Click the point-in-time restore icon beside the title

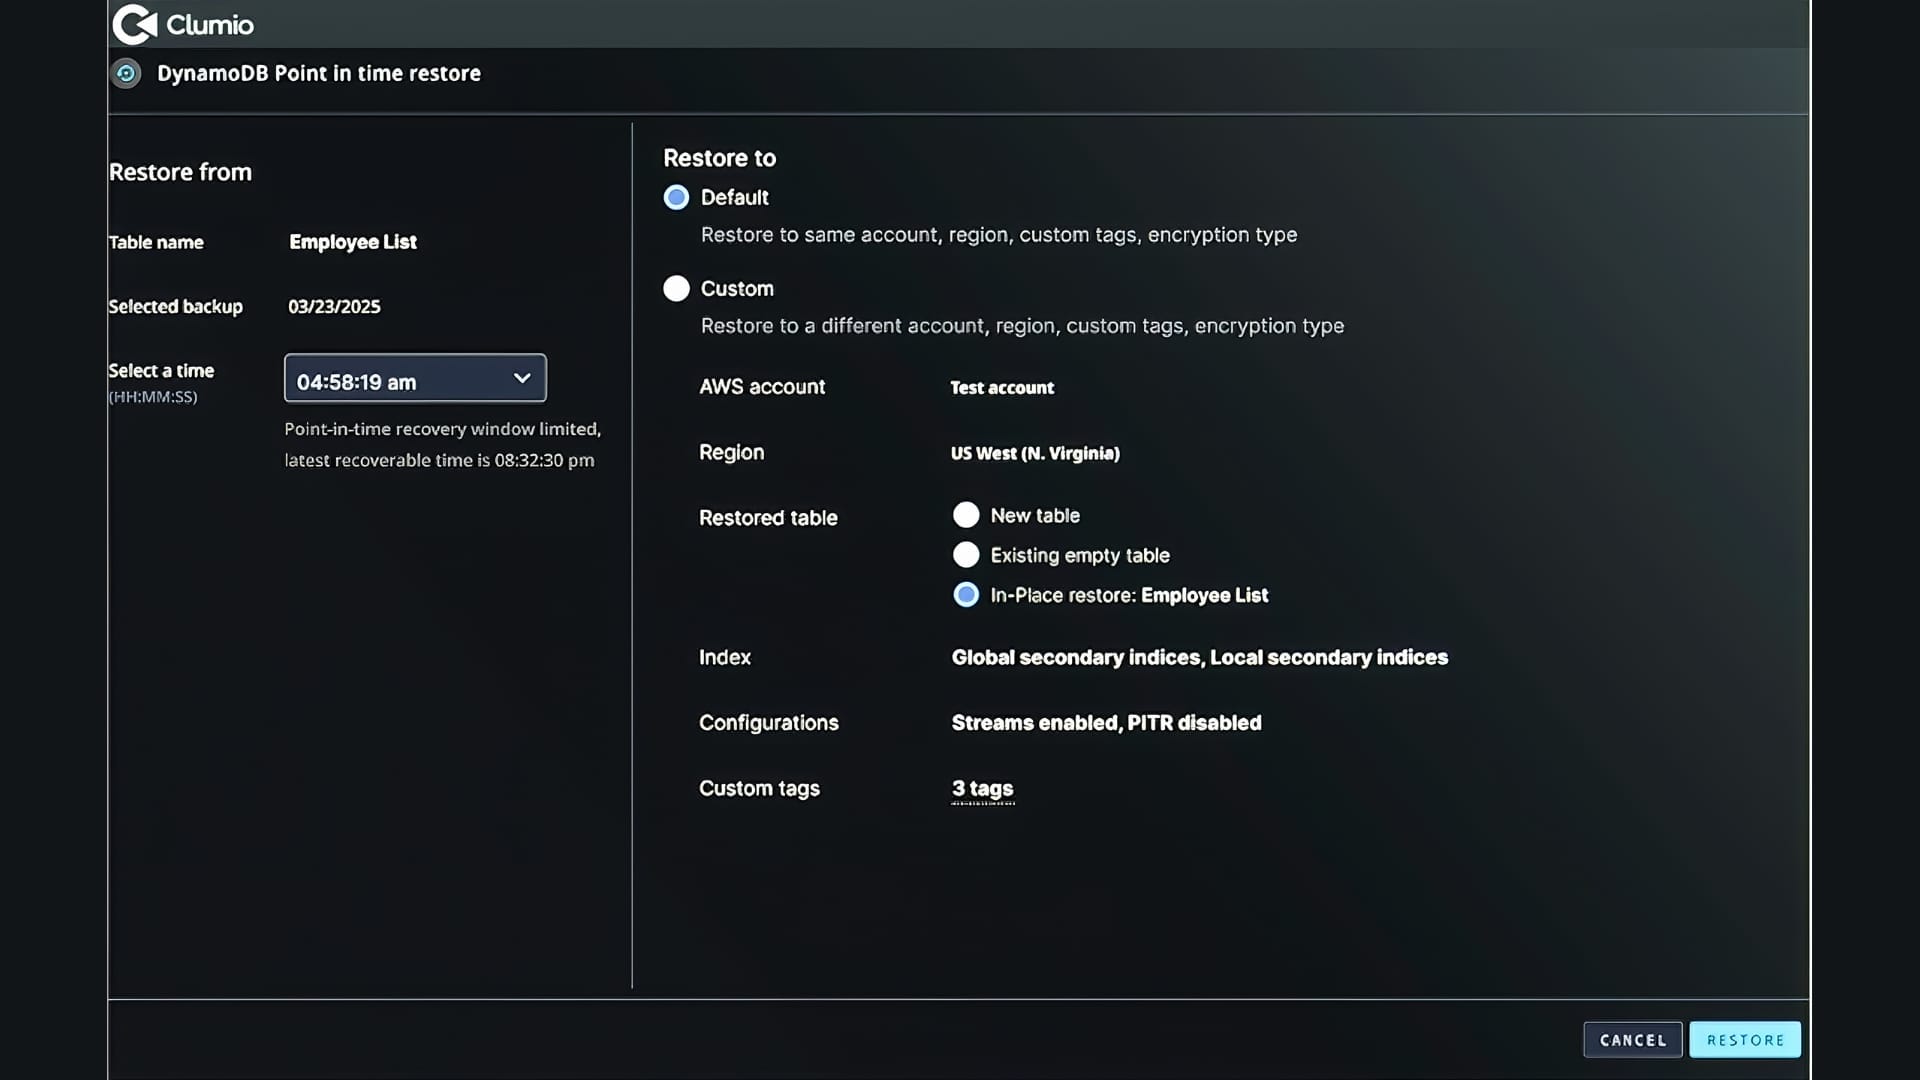click(x=126, y=73)
